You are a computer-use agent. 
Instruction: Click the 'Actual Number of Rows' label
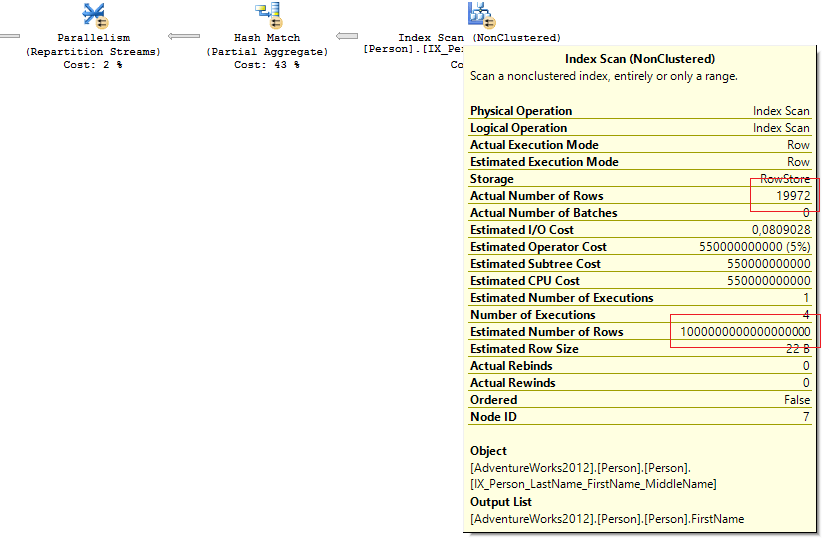(537, 196)
